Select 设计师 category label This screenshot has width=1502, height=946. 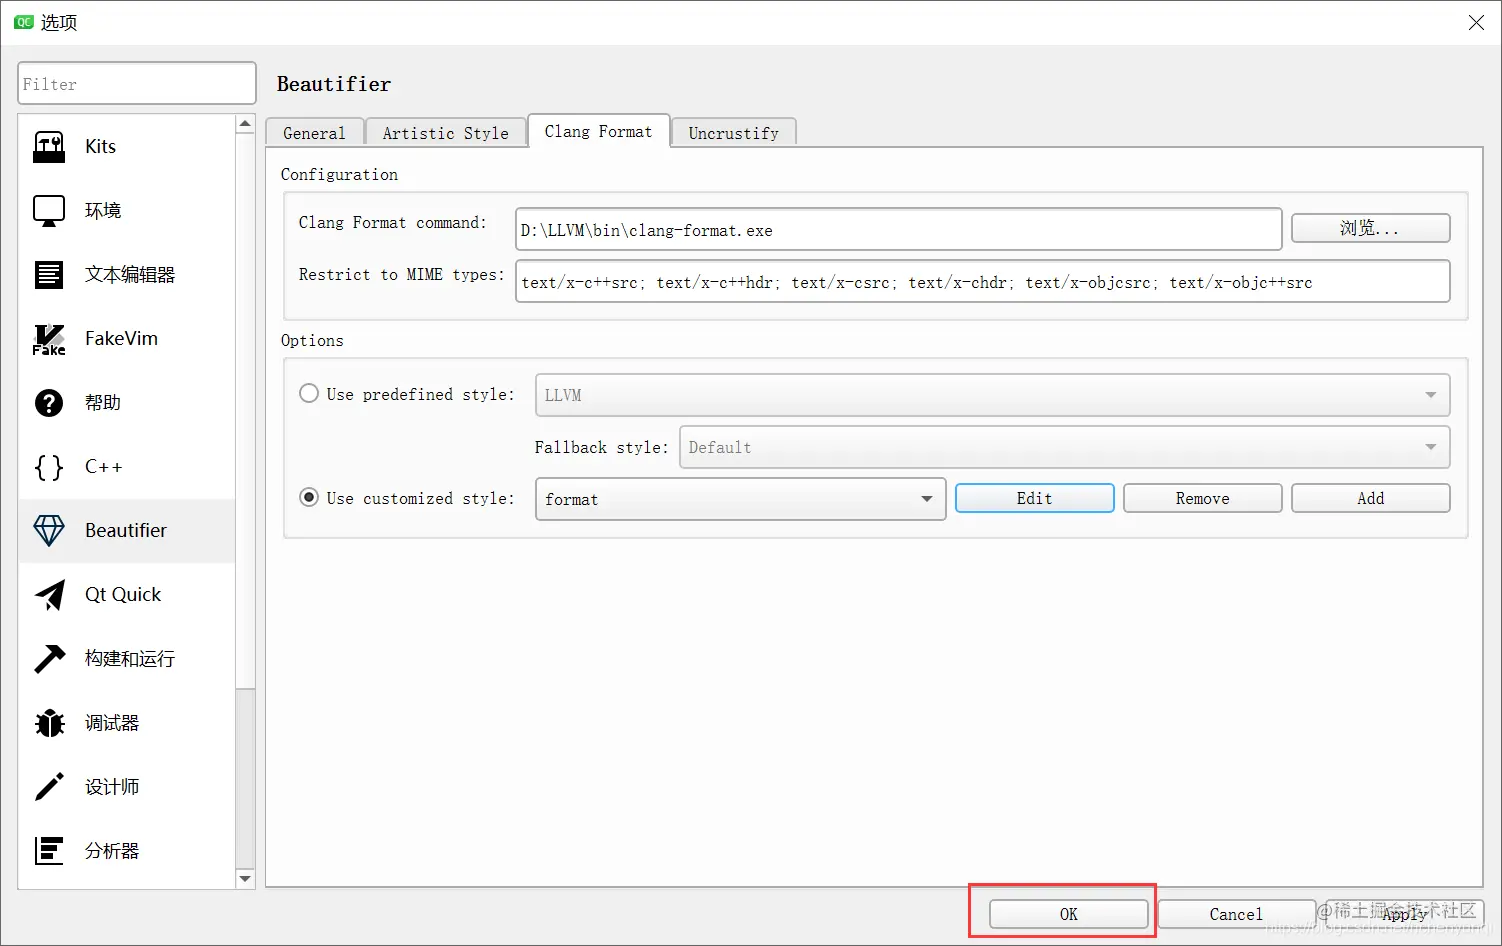pos(112,787)
